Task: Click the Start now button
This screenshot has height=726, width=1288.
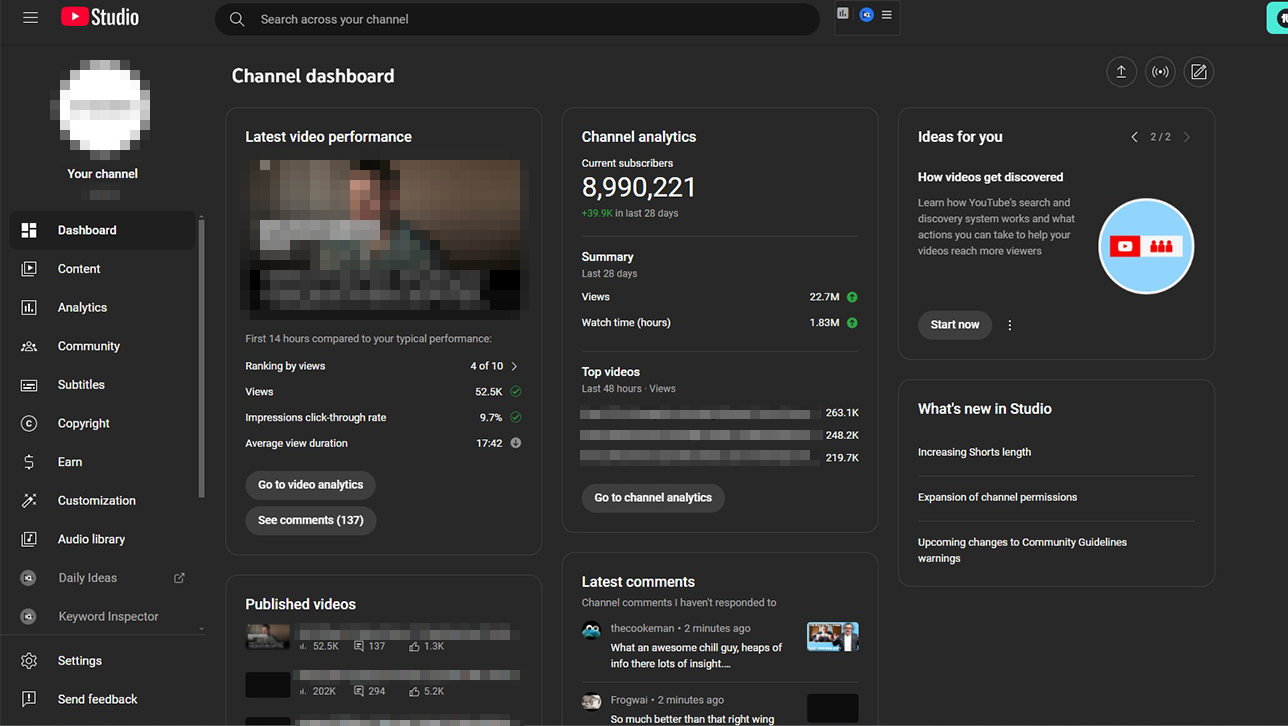Action: [x=955, y=325]
